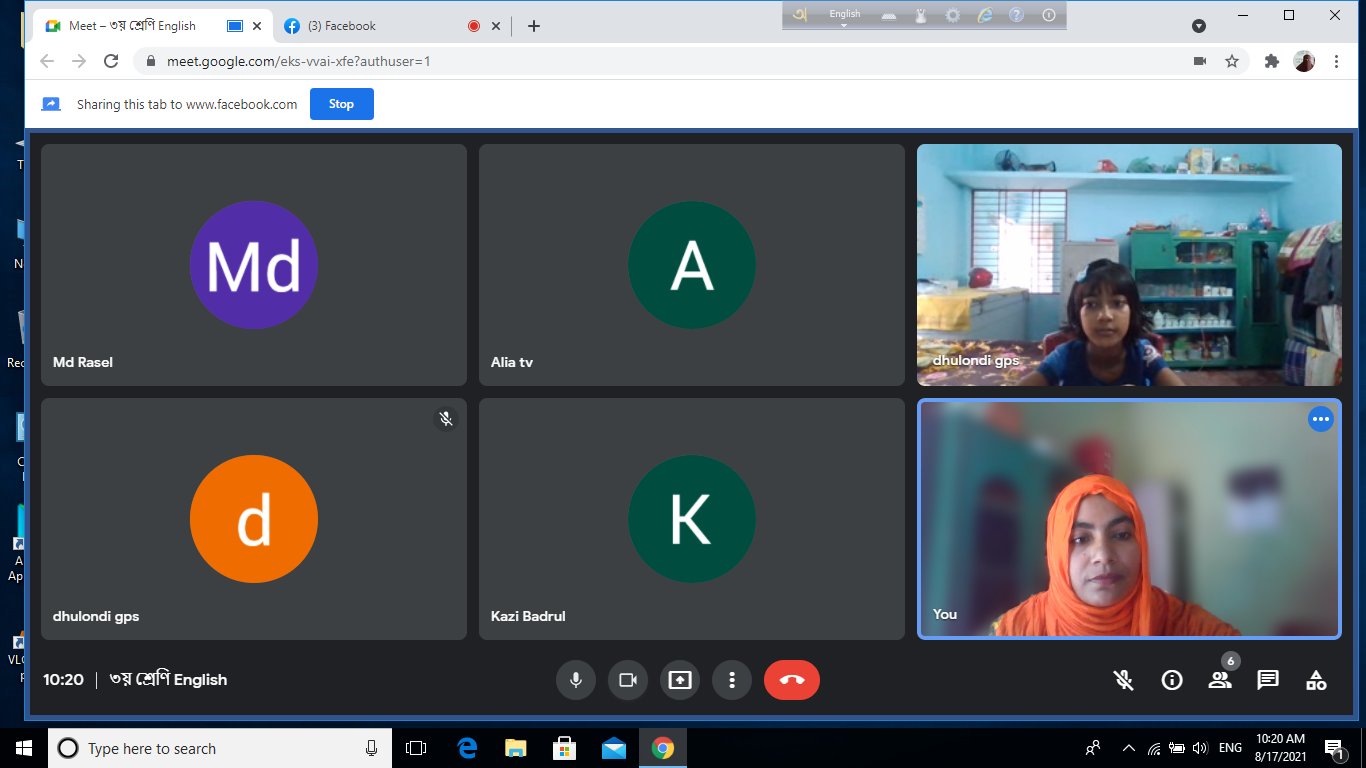The image size is (1366, 768).
Task: Click the camera permission icon in address bar
Action: [x=1200, y=61]
